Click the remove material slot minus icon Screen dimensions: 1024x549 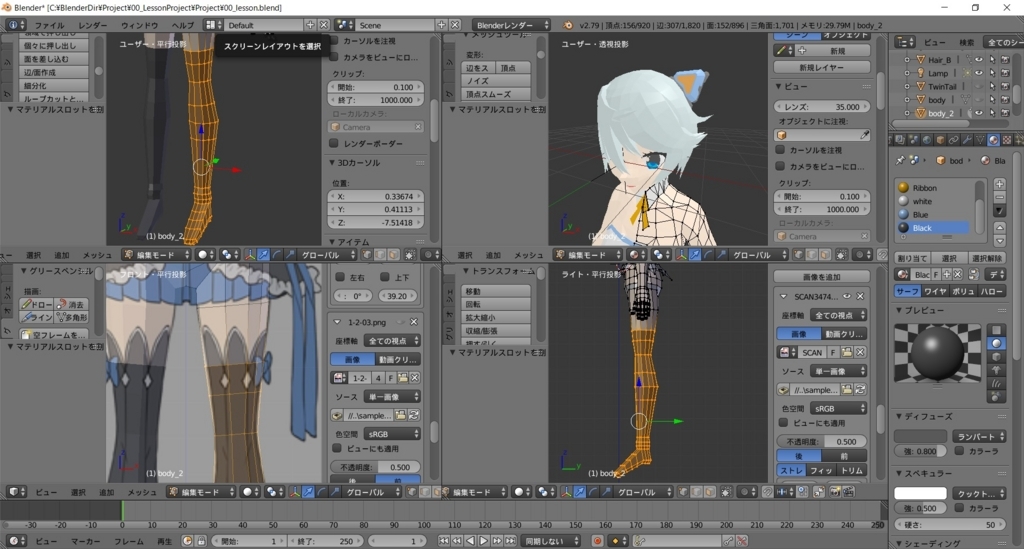coord(999,197)
